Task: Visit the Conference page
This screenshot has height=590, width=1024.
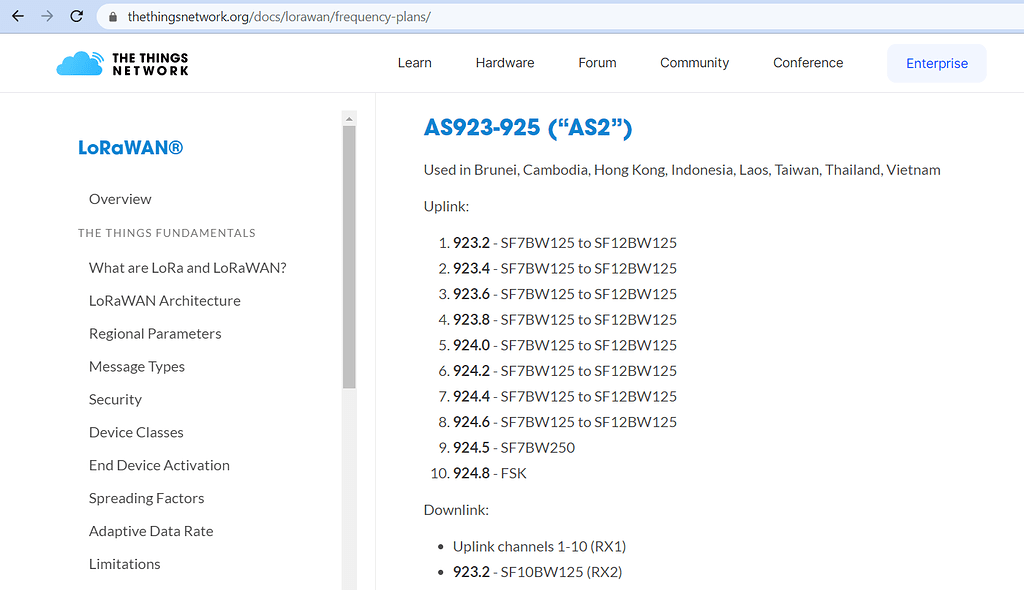Action: [807, 62]
